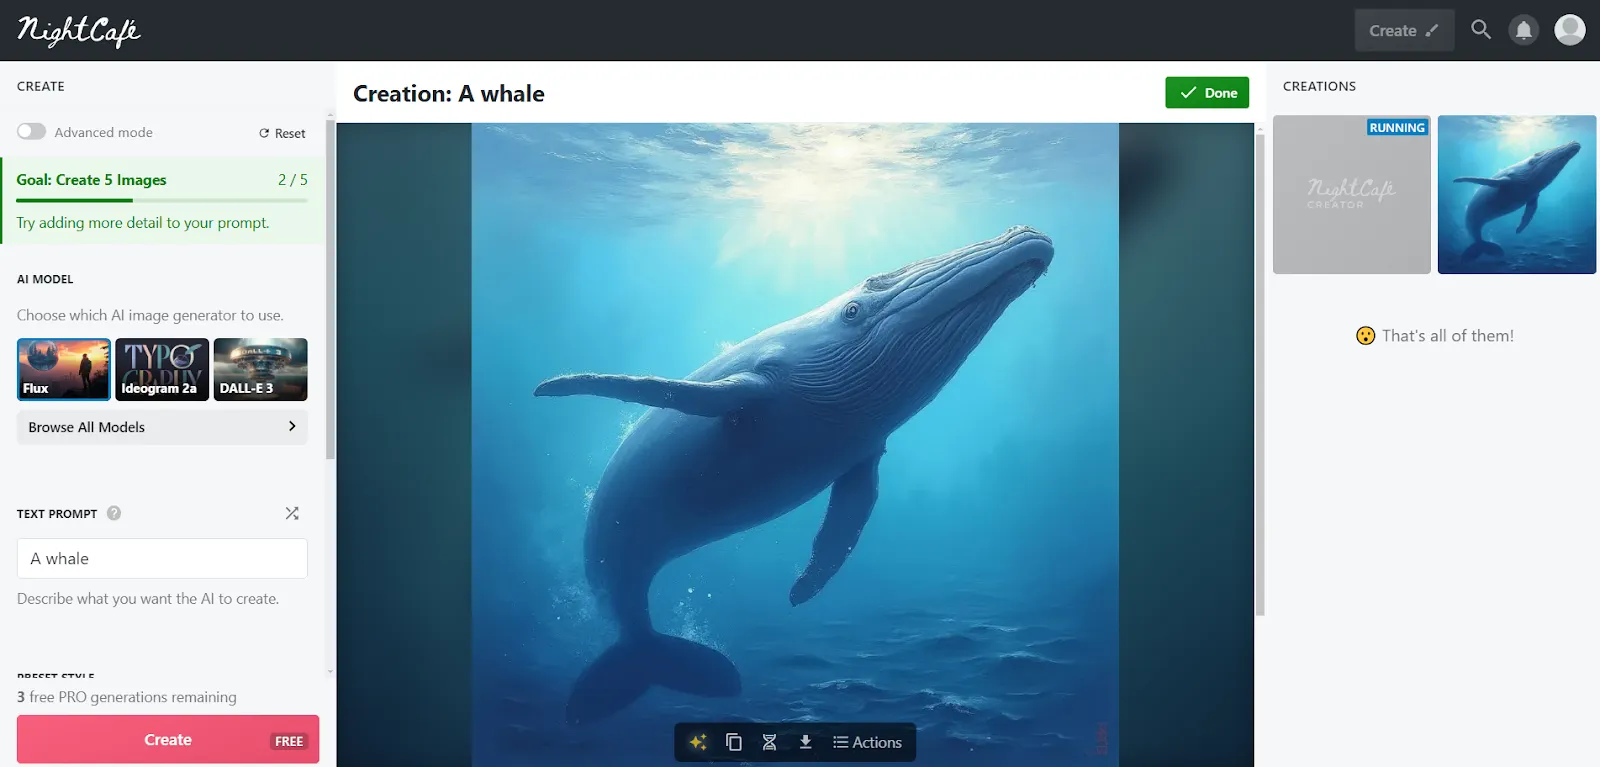Open the user profile avatar
Image resolution: width=1600 pixels, height=767 pixels.
(x=1569, y=30)
